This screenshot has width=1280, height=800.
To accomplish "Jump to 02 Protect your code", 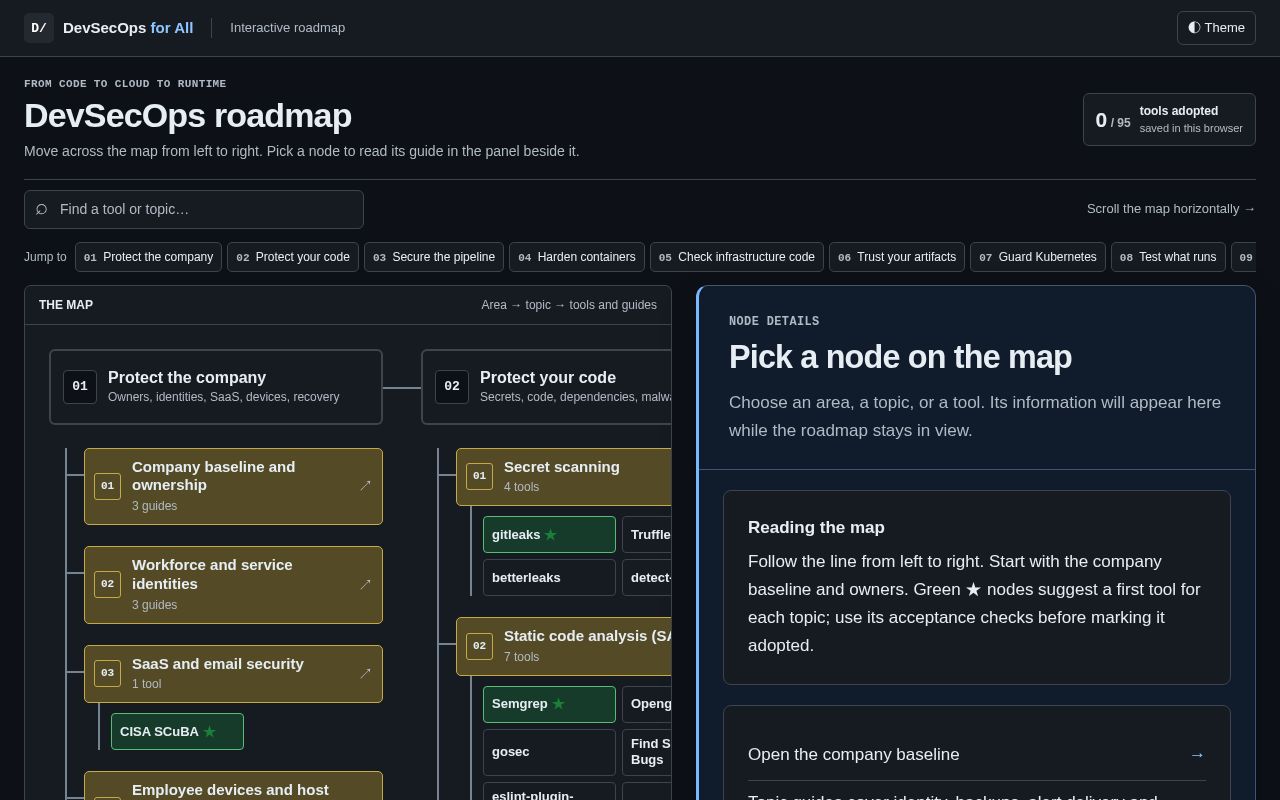I will coord(293,257).
